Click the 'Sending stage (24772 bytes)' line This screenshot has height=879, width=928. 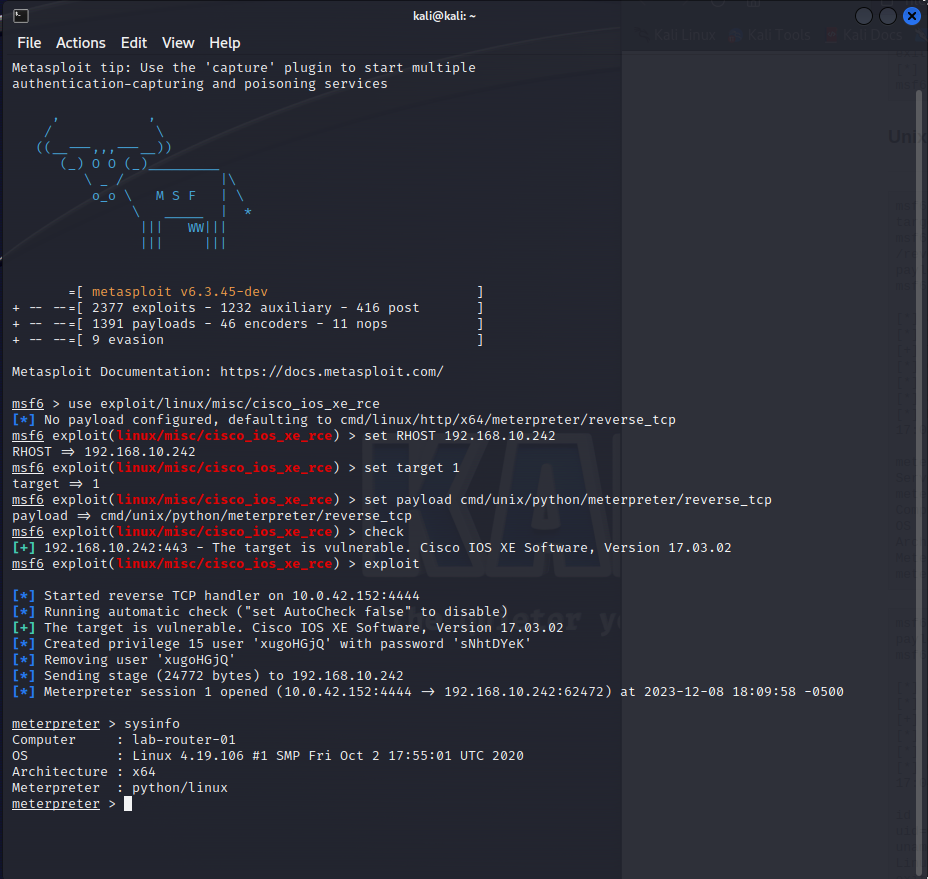[x=208, y=675]
